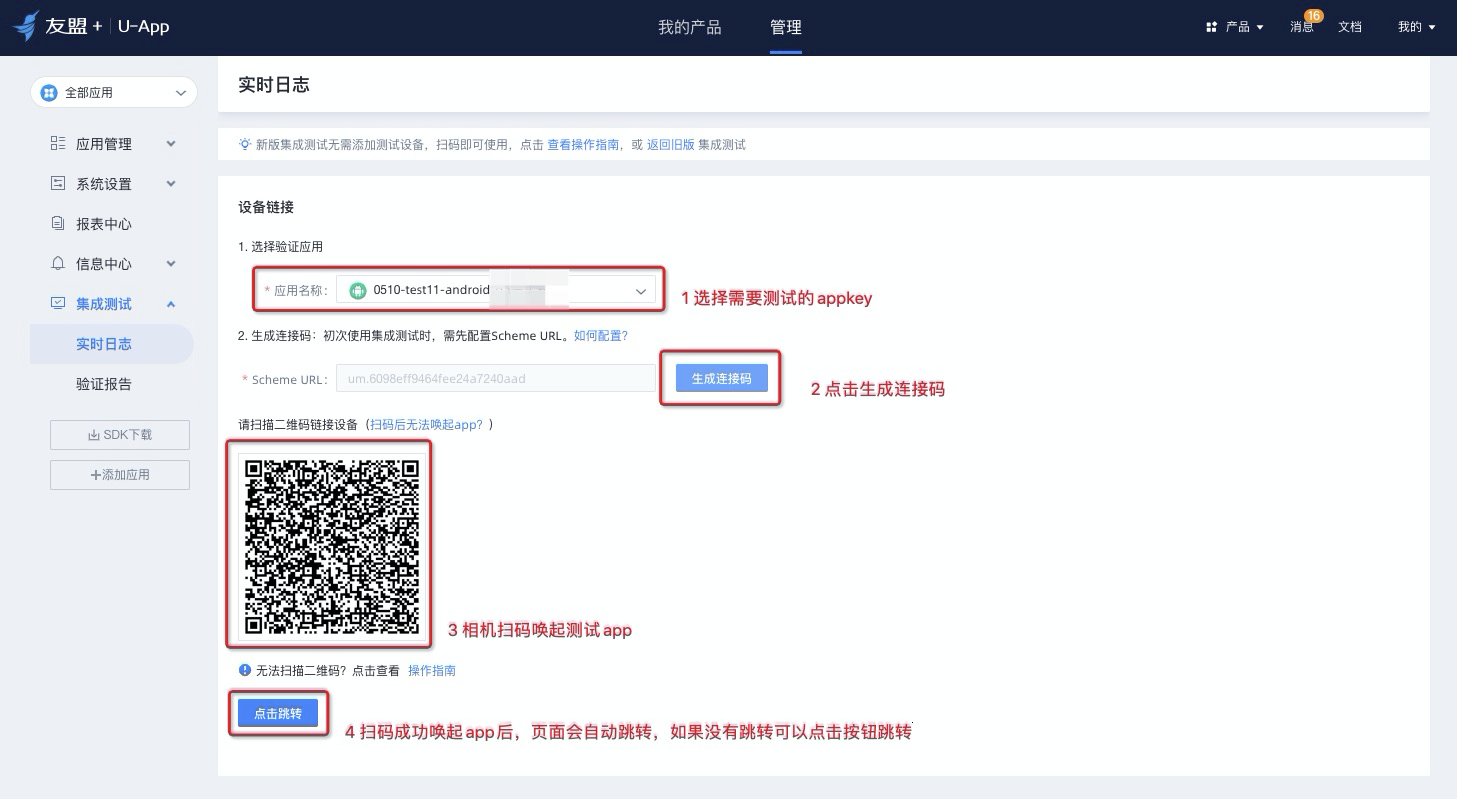Viewport: 1457px width, 799px height.
Task: Click the 应用名称 field label
Action: (x=300, y=291)
